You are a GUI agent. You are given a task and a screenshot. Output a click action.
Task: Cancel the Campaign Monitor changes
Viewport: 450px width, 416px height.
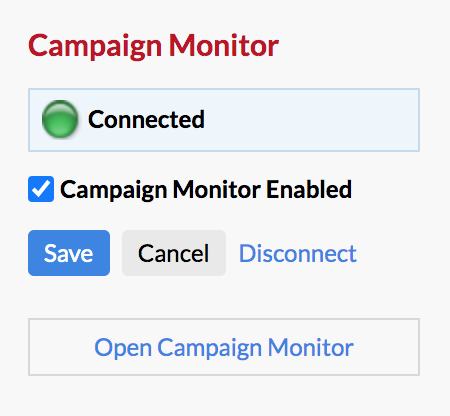[174, 253]
